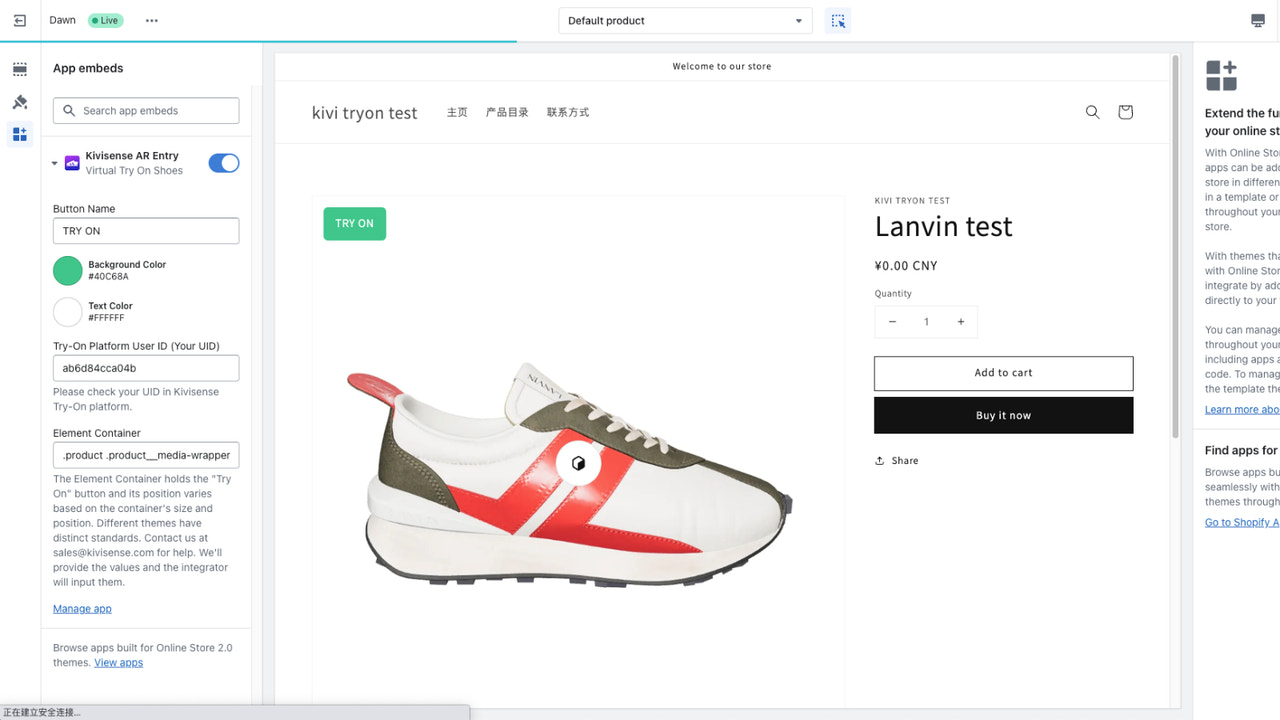
Task: Click the Add to cart button
Action: 1003,373
